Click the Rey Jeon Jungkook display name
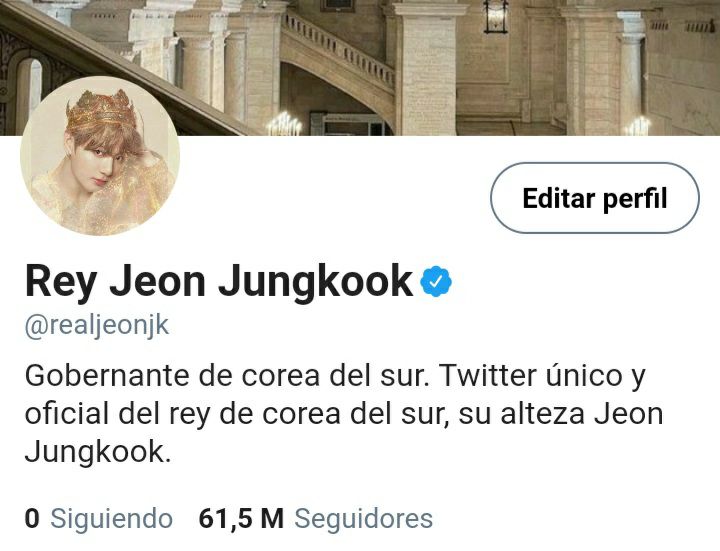This screenshot has height=551, width=720. pyautogui.click(x=219, y=281)
